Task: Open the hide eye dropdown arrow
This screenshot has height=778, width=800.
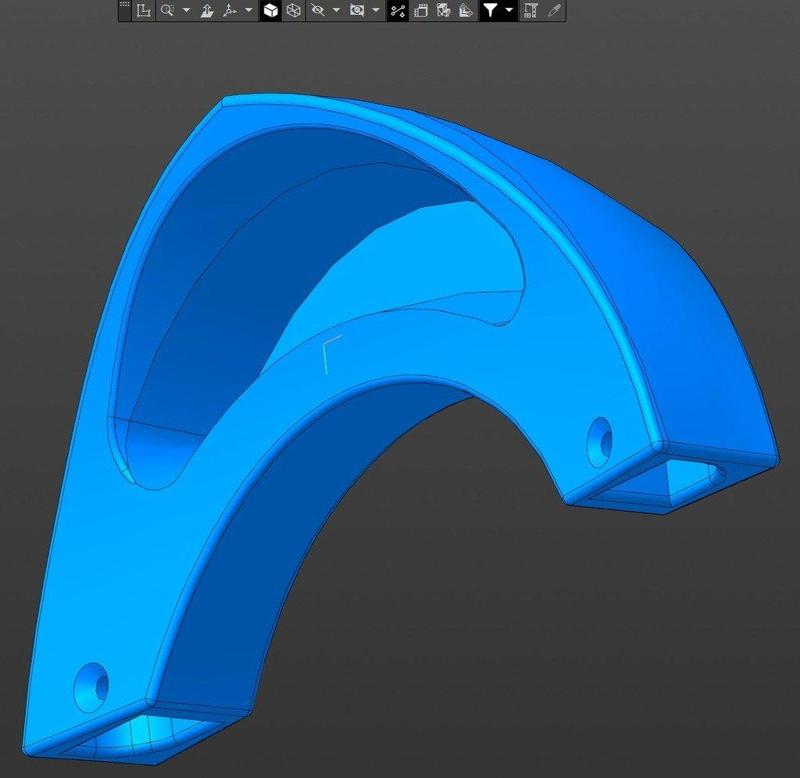Action: [x=336, y=11]
